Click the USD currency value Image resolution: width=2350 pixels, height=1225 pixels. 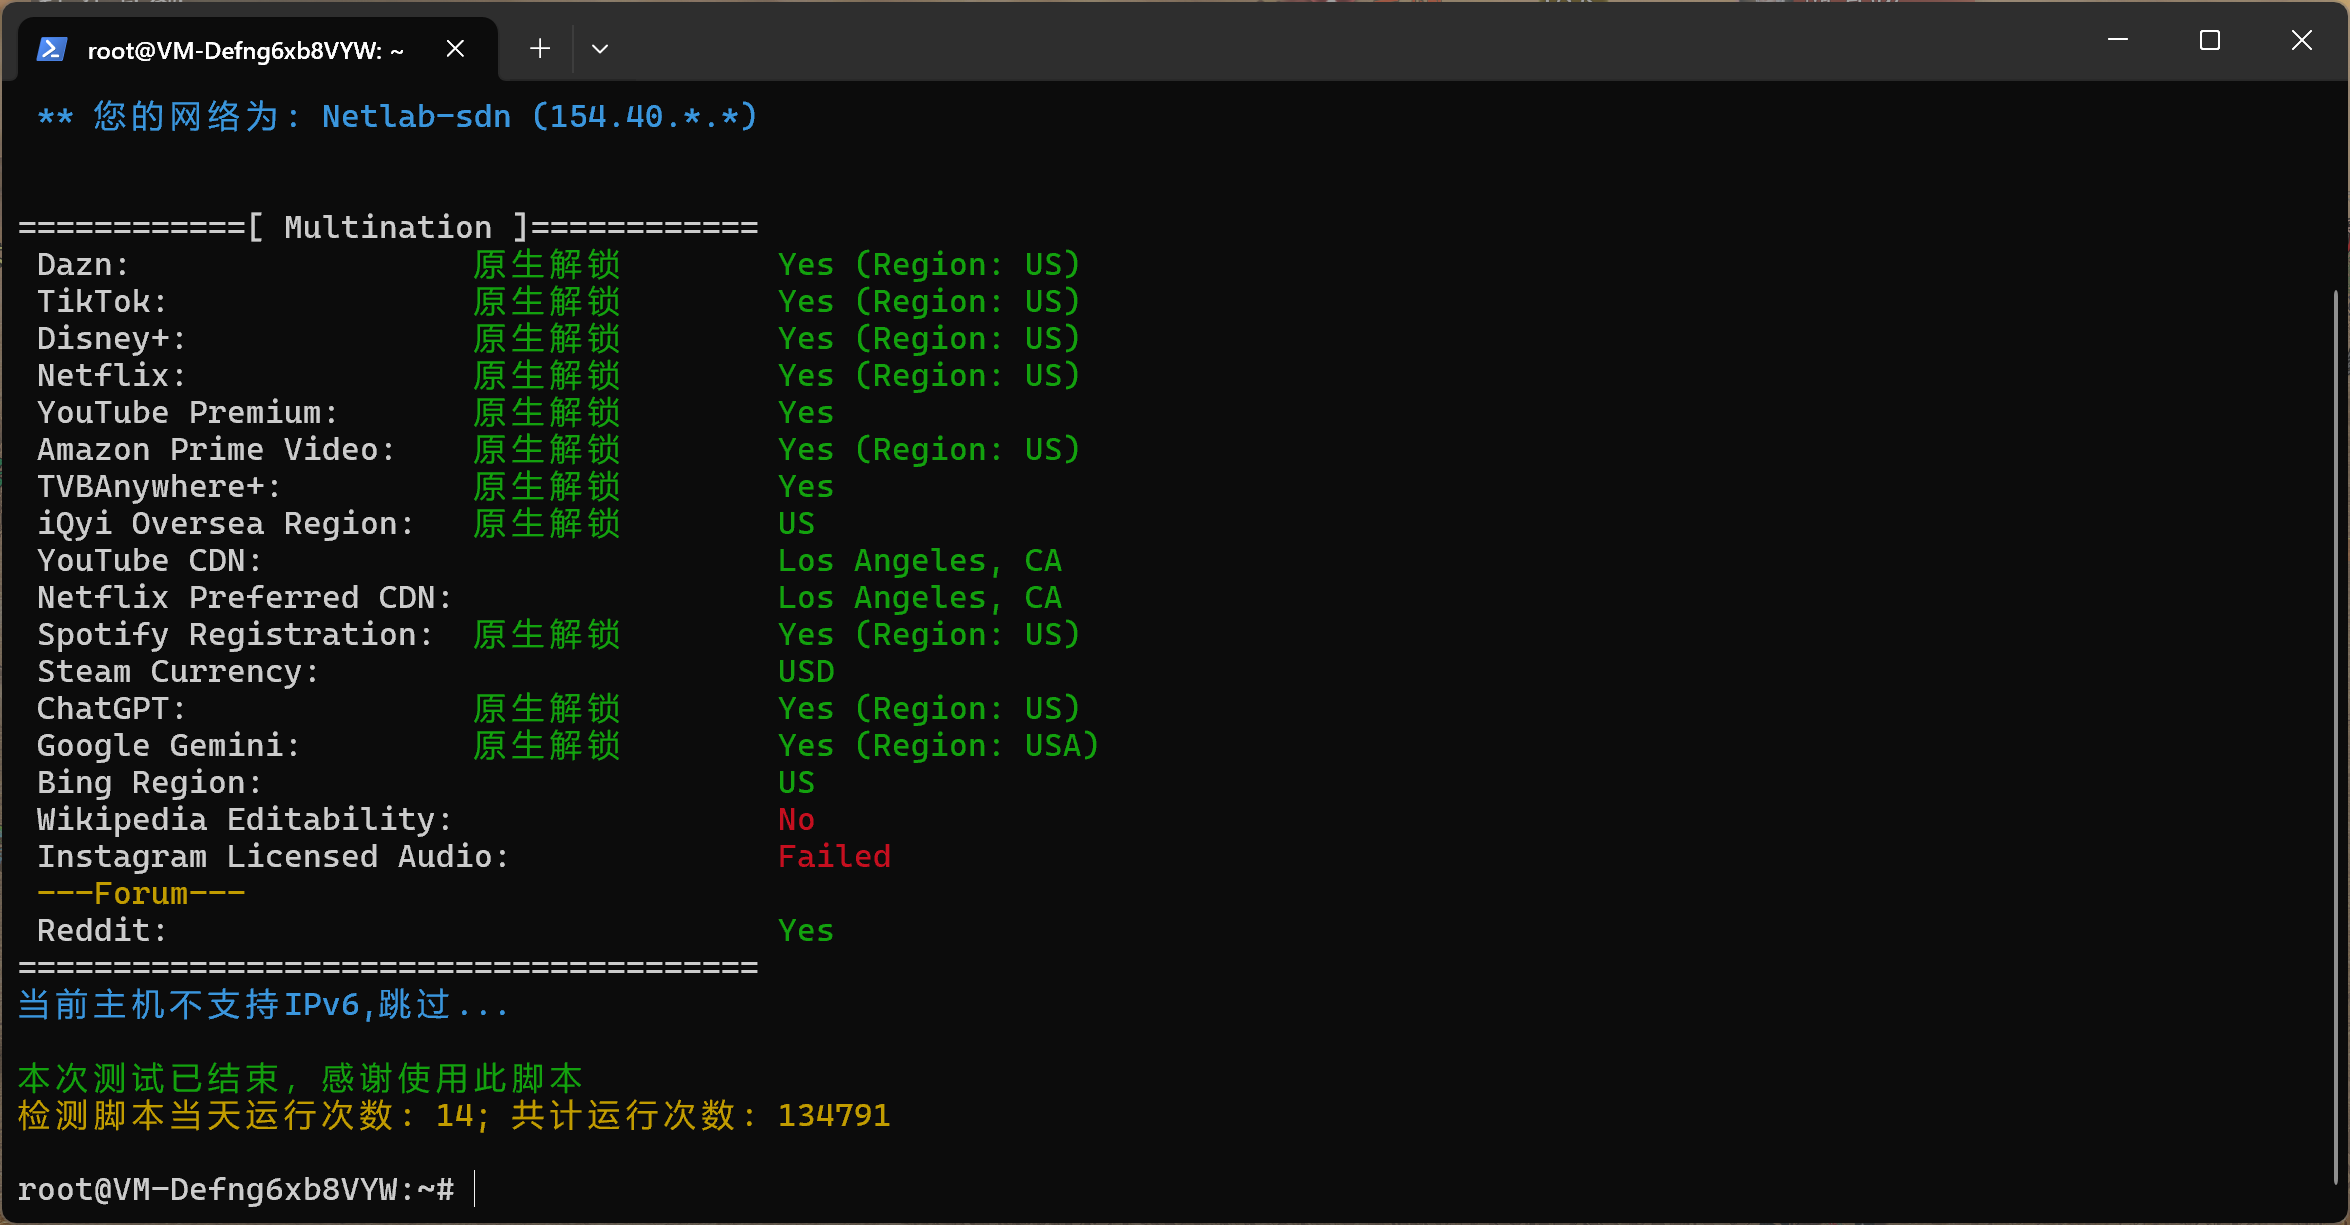pos(806,672)
